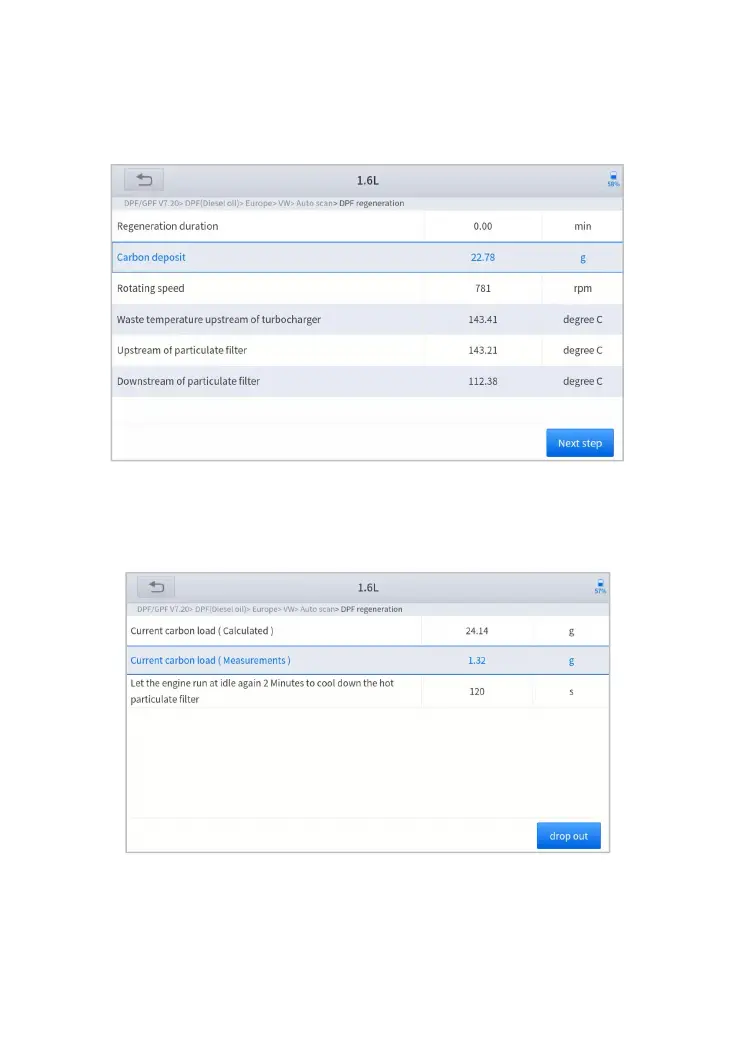Click the back arrow in the top screenshot

144,180
